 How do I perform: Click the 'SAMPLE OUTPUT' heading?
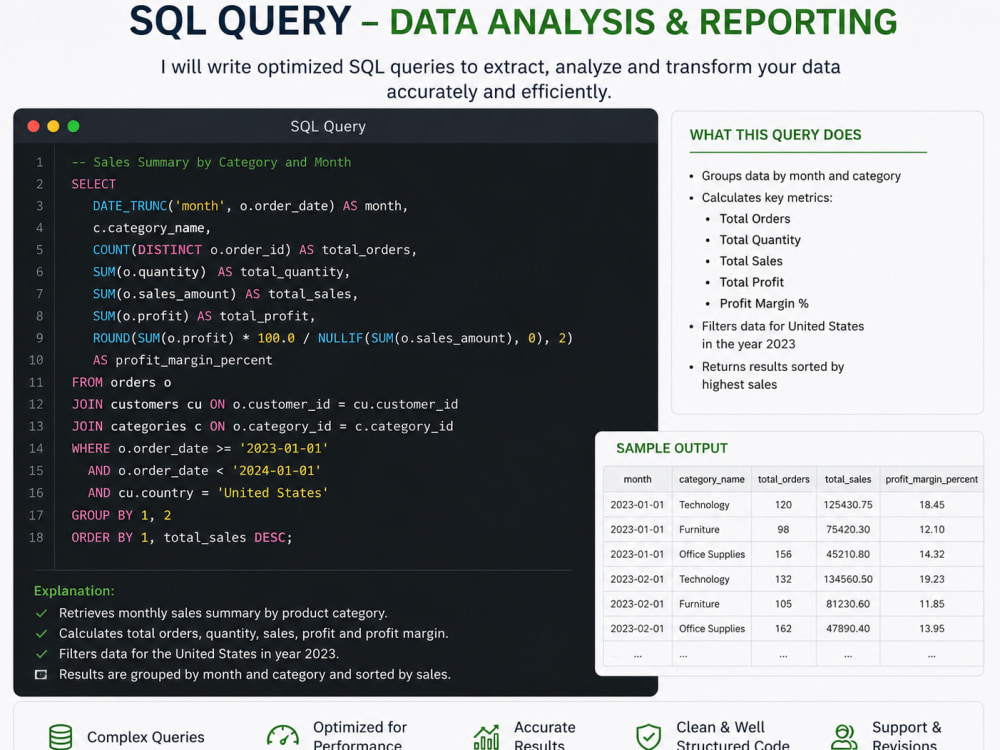672,448
